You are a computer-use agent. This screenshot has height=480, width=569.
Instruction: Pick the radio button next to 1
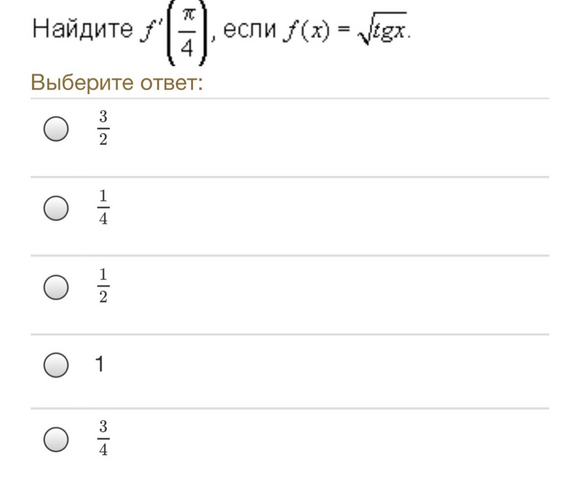[56, 365]
